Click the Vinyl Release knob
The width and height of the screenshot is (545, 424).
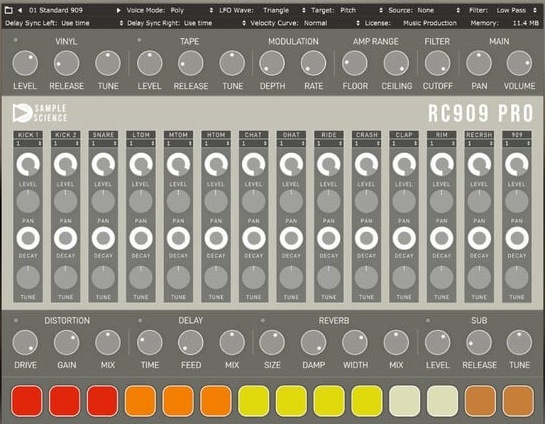66,63
